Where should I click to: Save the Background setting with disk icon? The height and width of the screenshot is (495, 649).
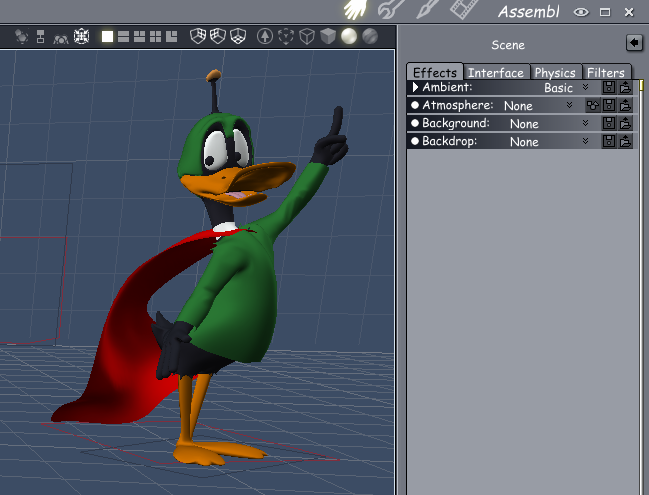tap(609, 123)
